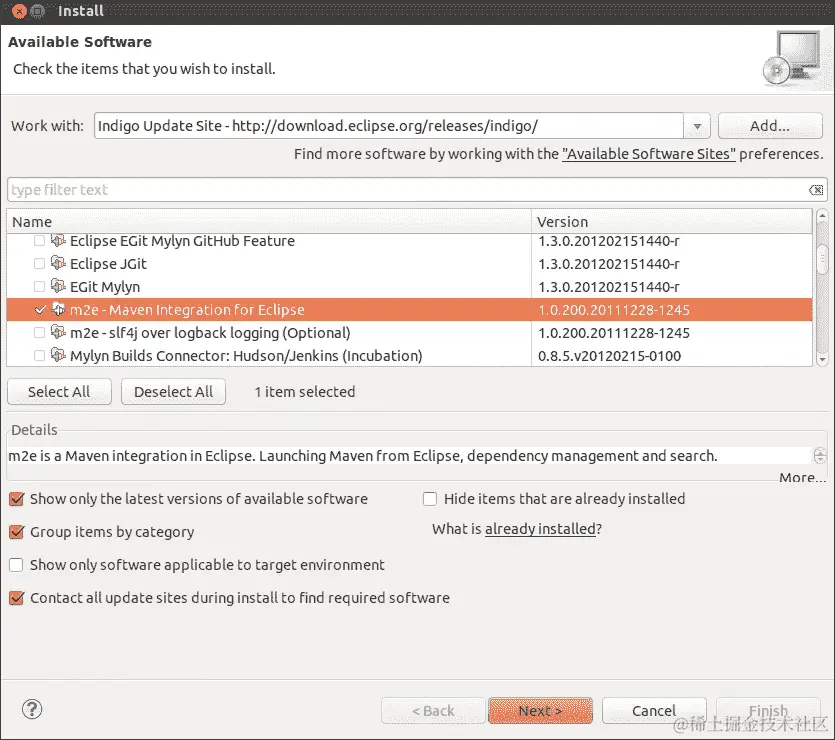Click the Next > button

pos(540,711)
